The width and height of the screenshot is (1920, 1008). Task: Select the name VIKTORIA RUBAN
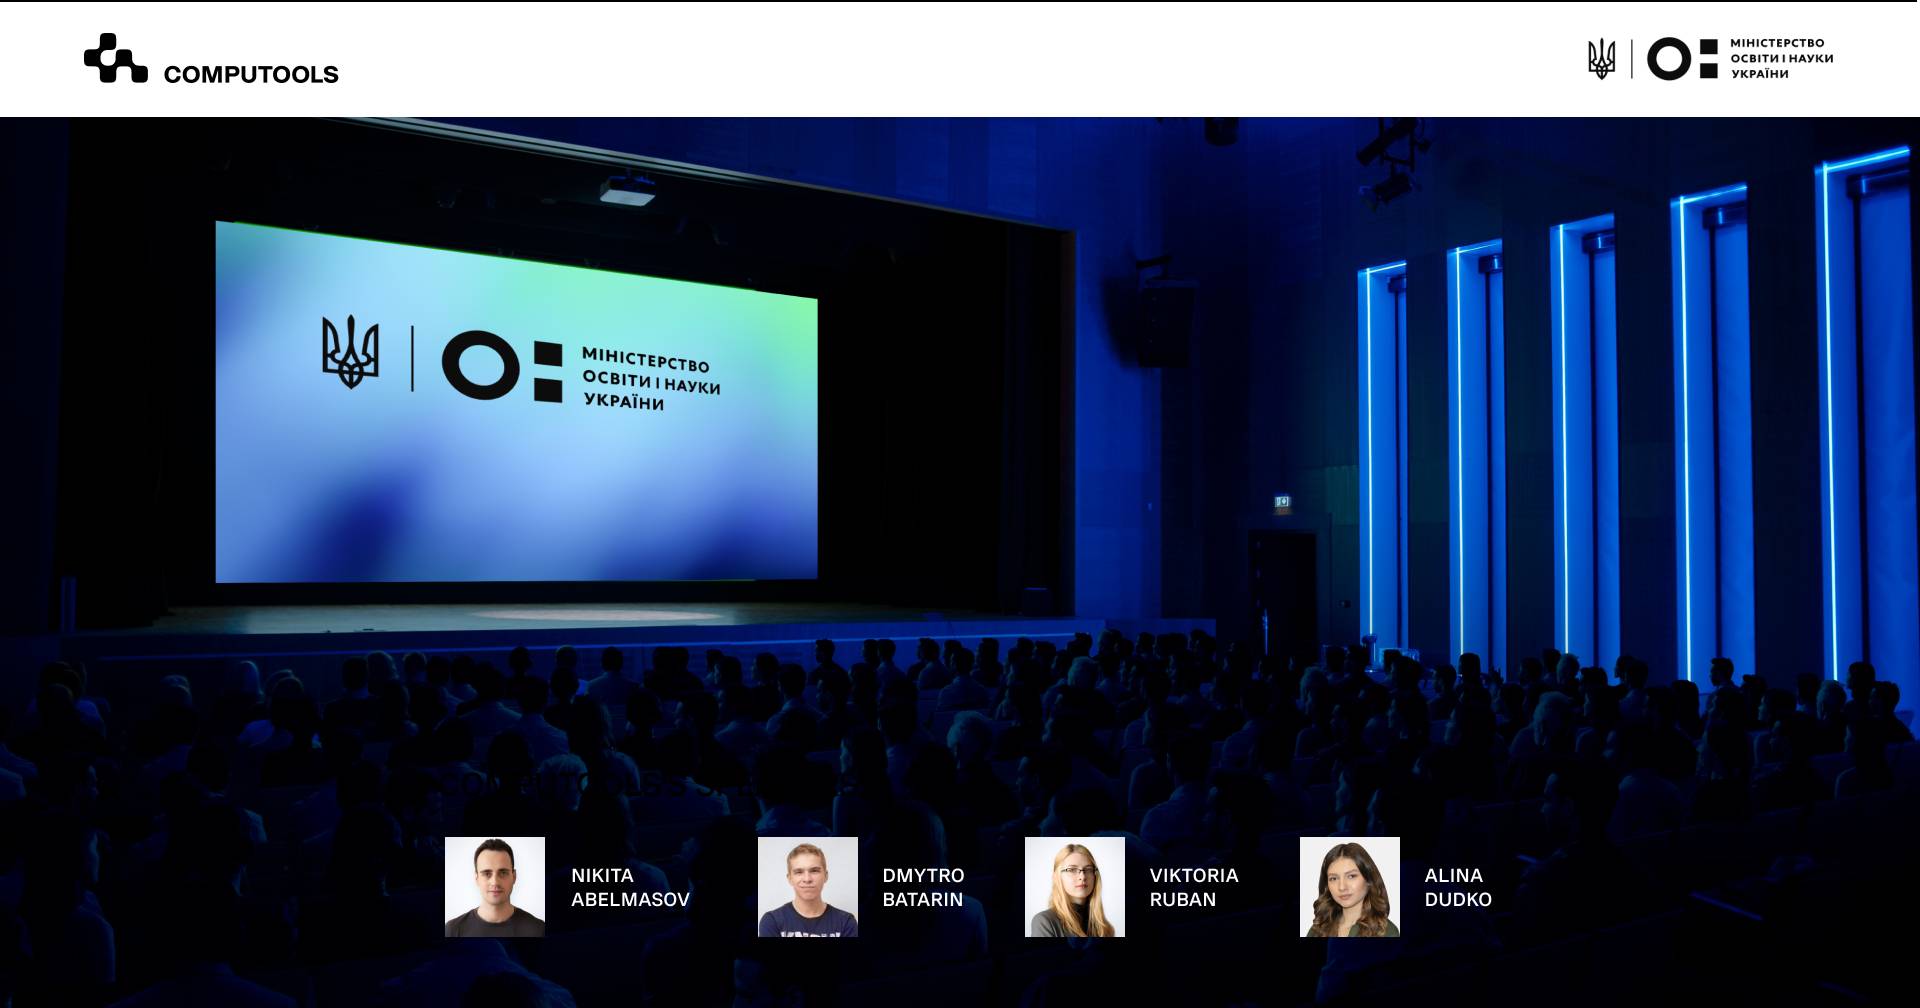1194,887
